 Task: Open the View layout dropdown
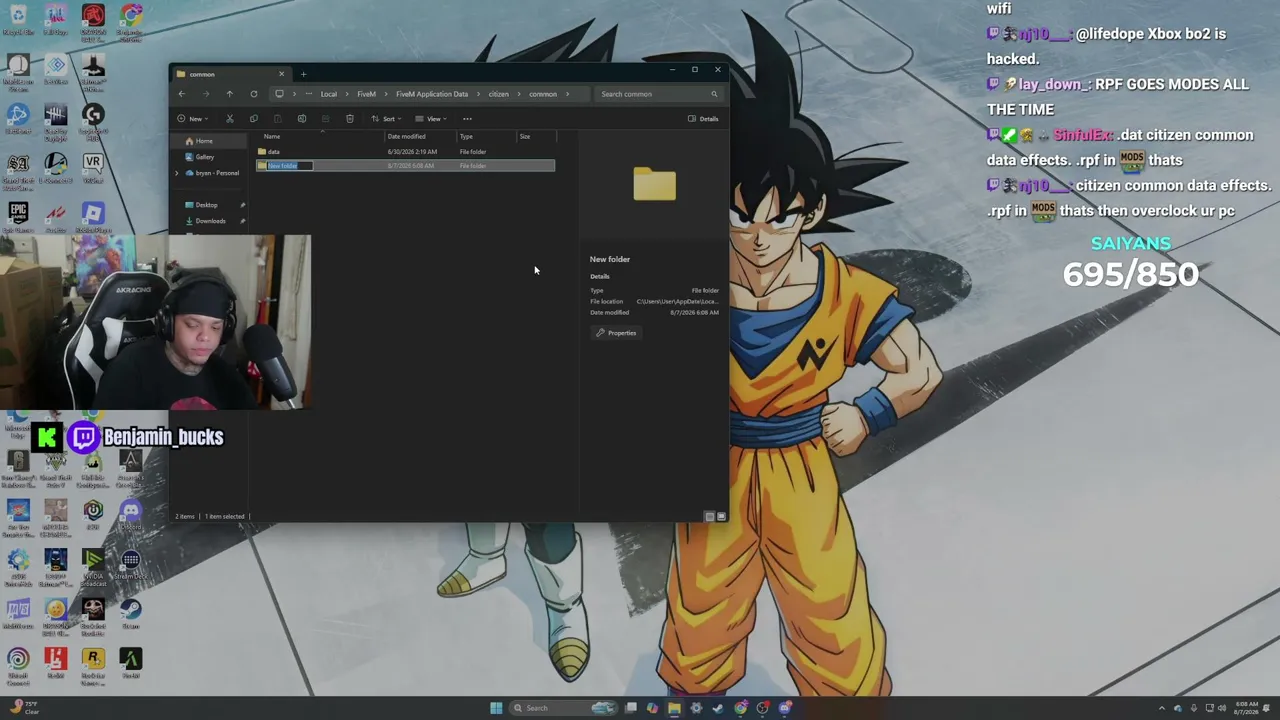click(x=431, y=119)
